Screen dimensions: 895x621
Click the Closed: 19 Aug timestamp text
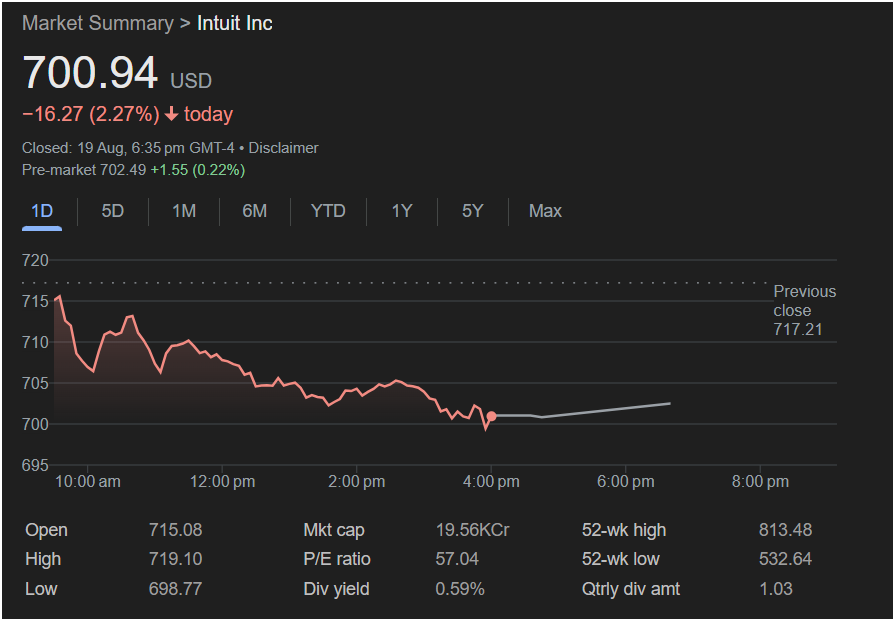[x=128, y=148]
